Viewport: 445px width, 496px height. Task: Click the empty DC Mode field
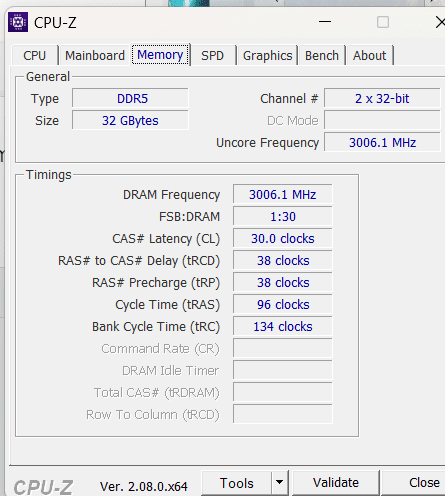382,121
